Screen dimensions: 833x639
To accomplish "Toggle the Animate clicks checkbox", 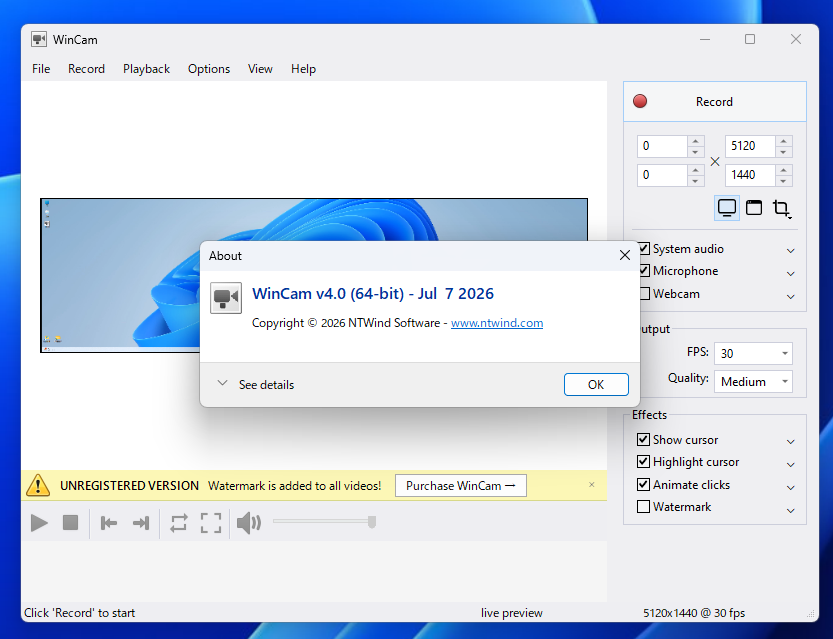I will [643, 485].
